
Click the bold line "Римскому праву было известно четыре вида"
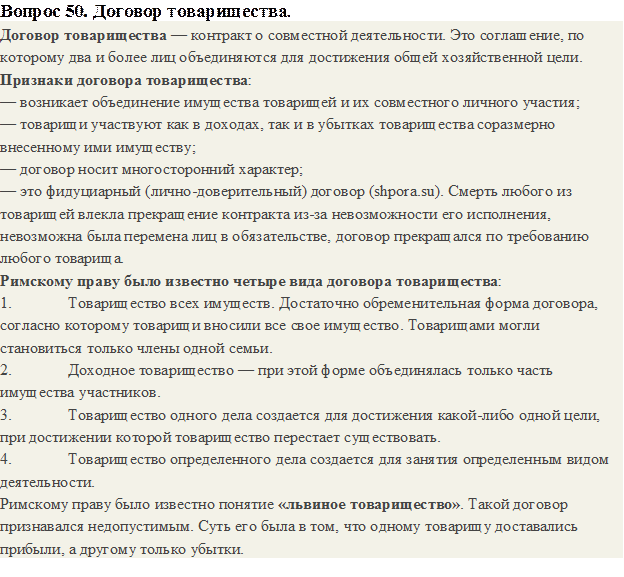tap(251, 282)
